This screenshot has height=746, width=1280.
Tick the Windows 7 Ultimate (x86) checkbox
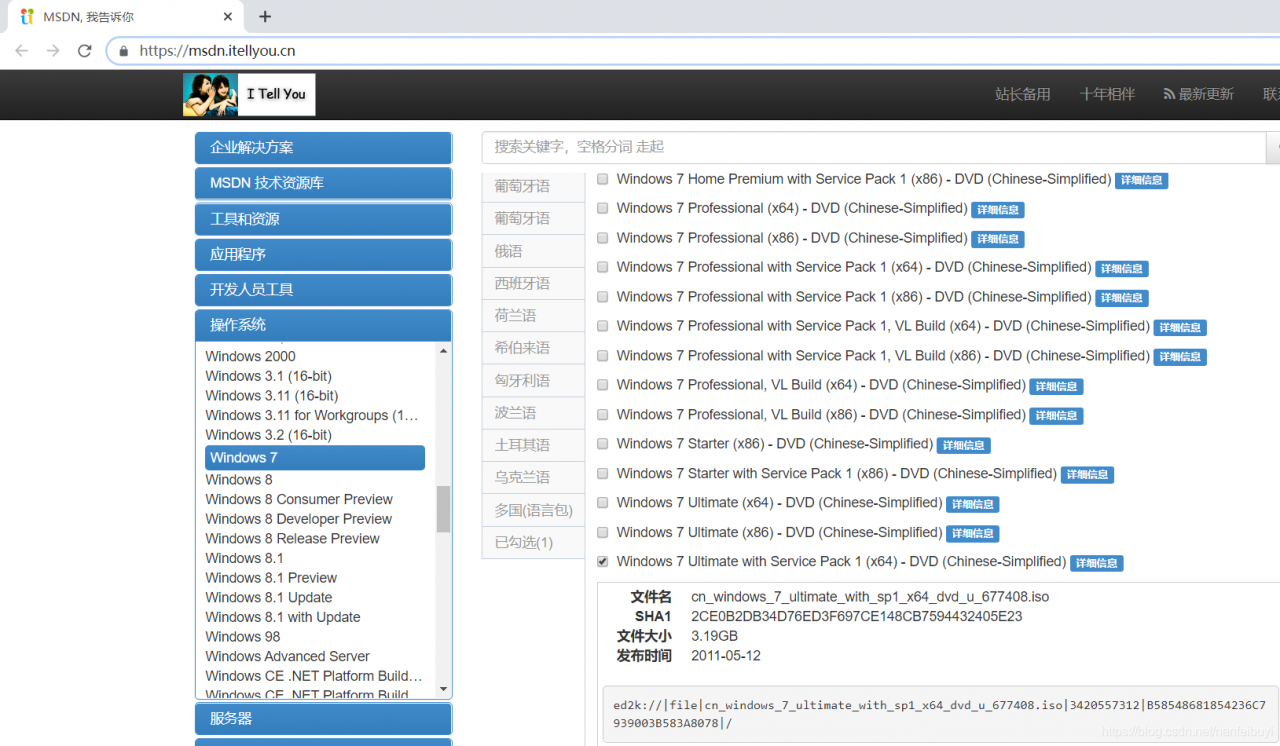coord(603,533)
